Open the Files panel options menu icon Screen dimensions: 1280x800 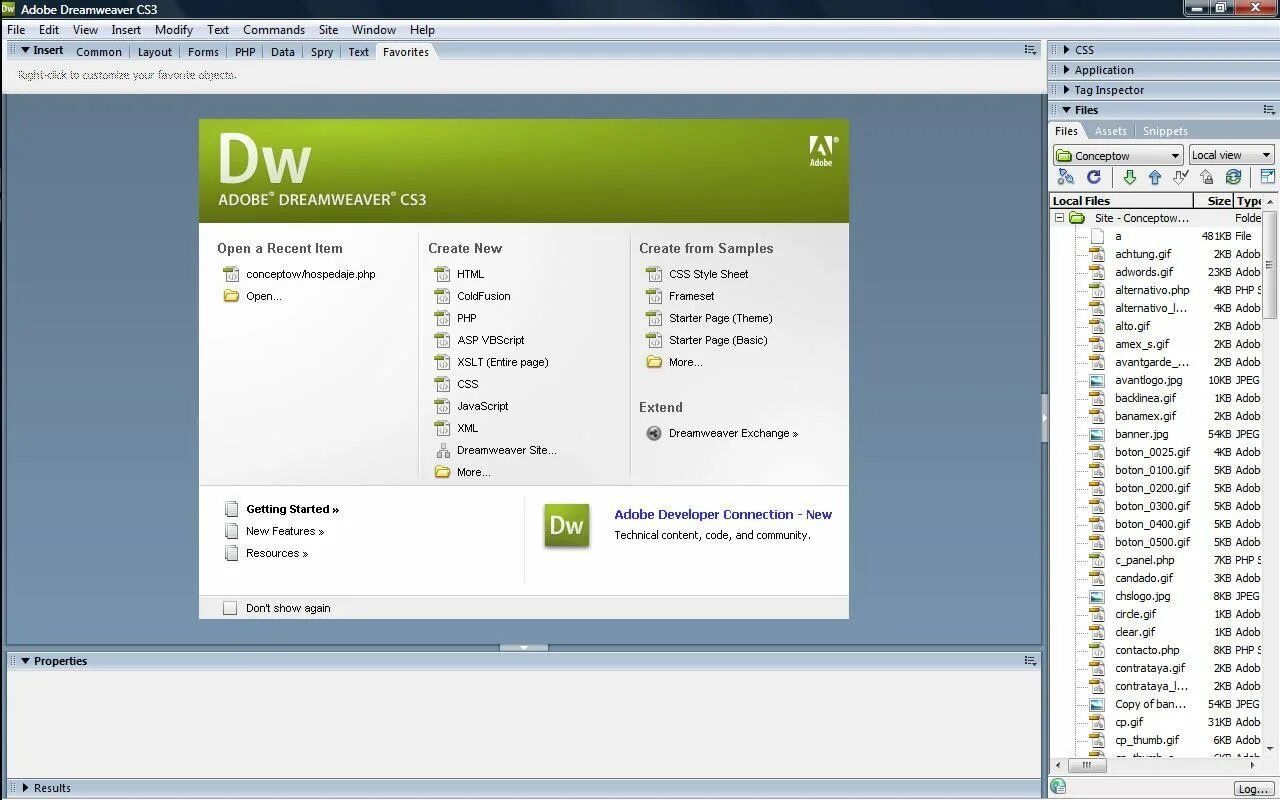(1269, 110)
